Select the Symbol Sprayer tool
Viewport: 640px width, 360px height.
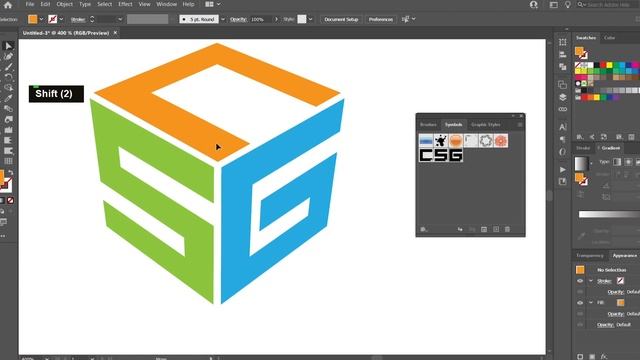8,119
